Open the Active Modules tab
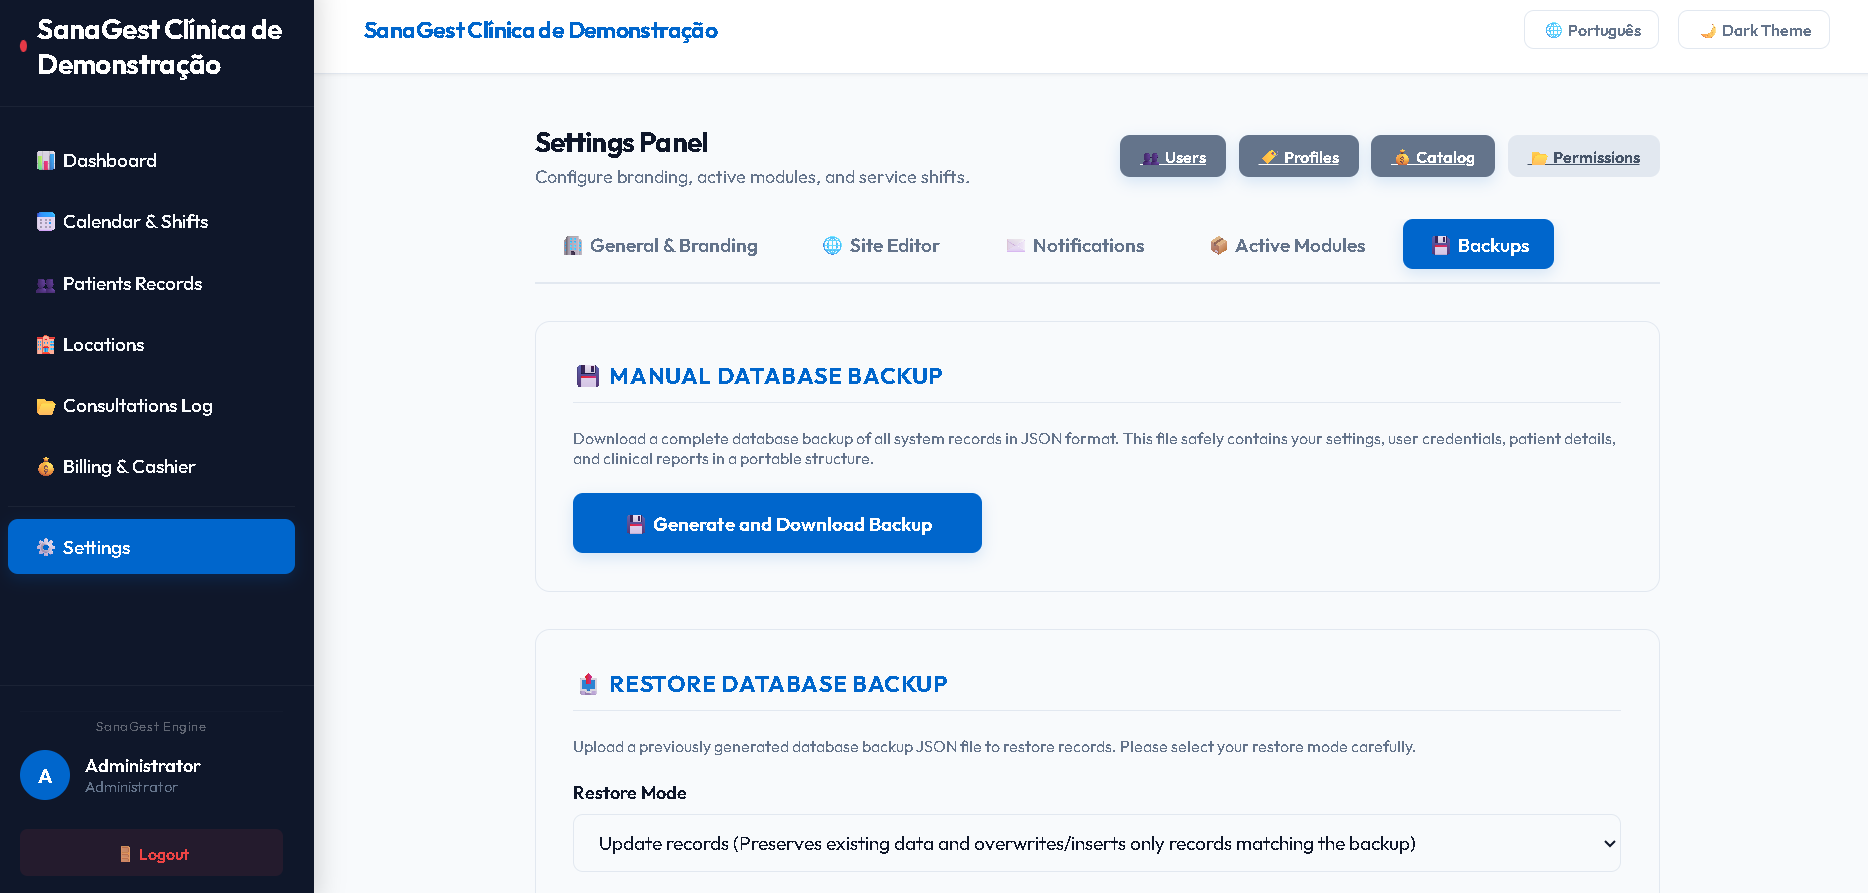The height and width of the screenshot is (893, 1868). tap(1287, 245)
